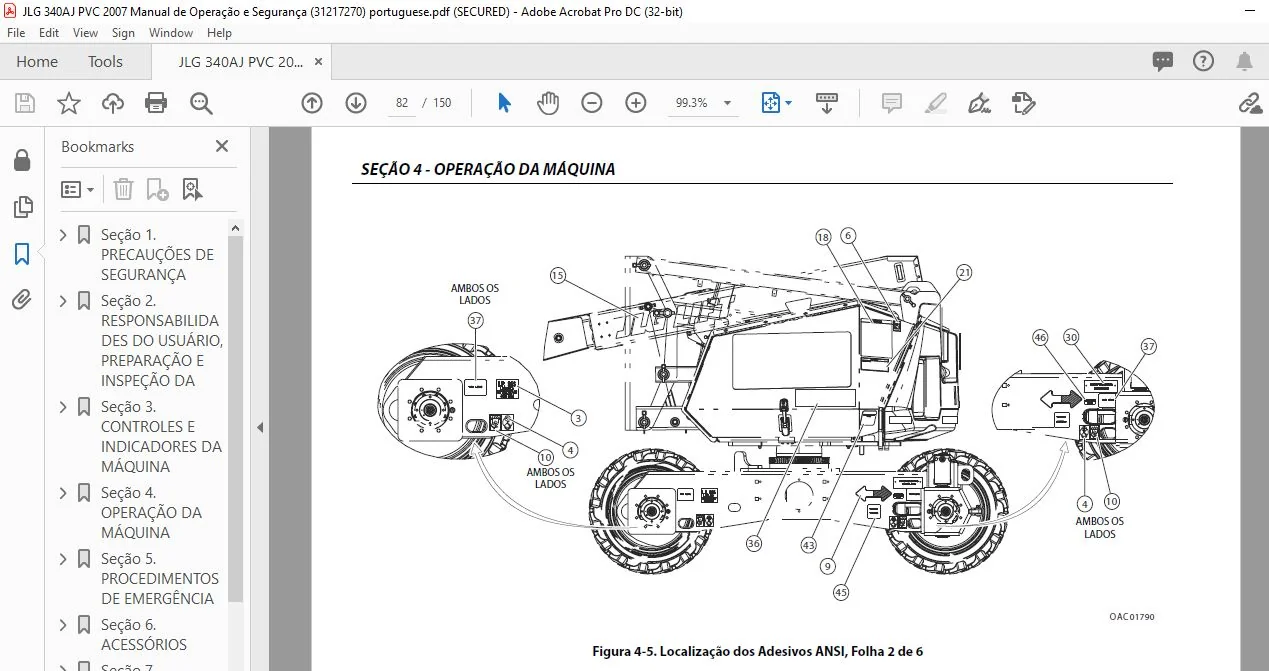
Task: Open the fit page options dropdown arrow
Action: tap(789, 103)
